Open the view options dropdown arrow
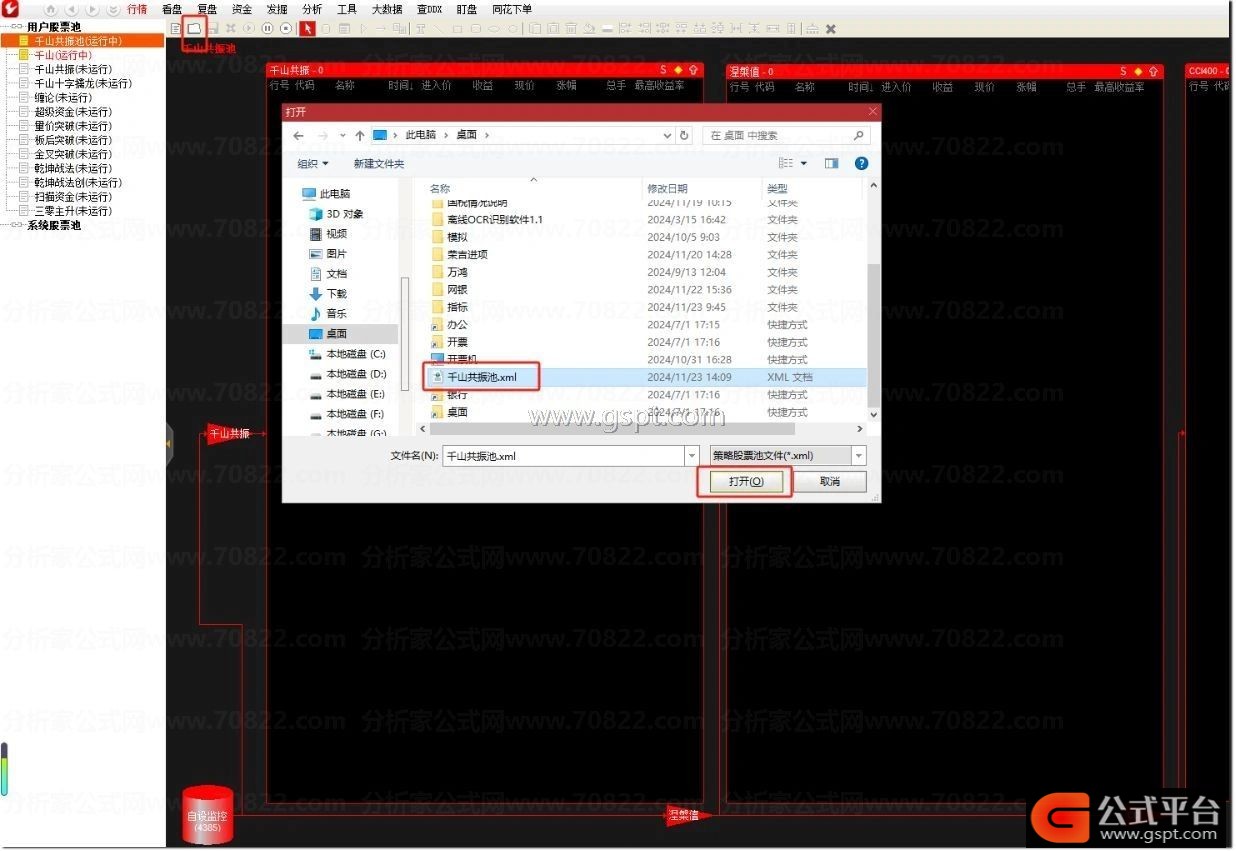This screenshot has height=851, width=1236. click(x=803, y=163)
